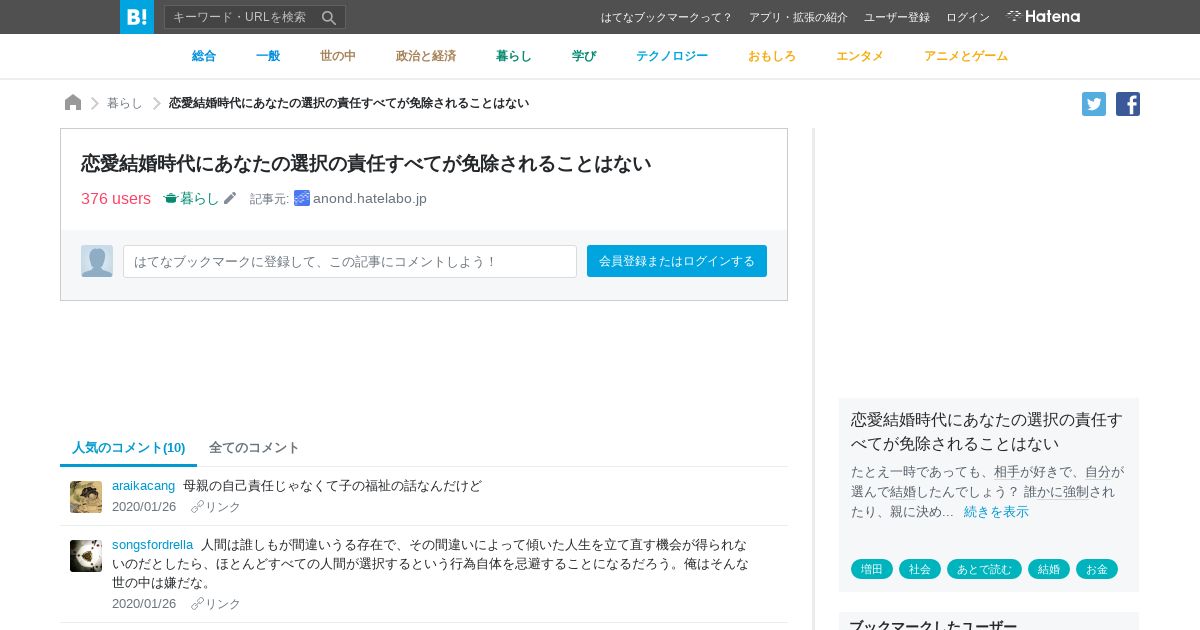Select 総合 category

(x=204, y=56)
